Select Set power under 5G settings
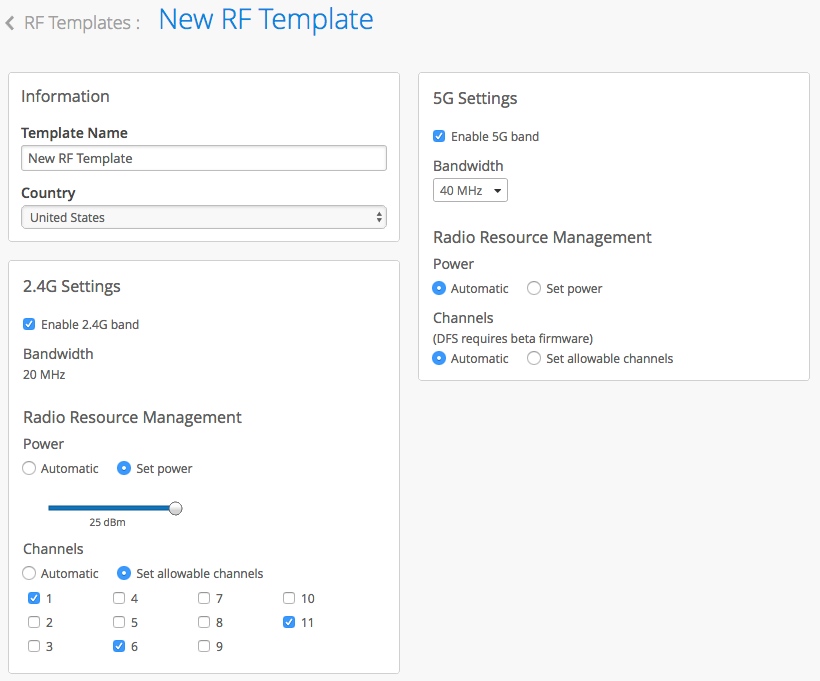This screenshot has width=820, height=681. pos(534,288)
